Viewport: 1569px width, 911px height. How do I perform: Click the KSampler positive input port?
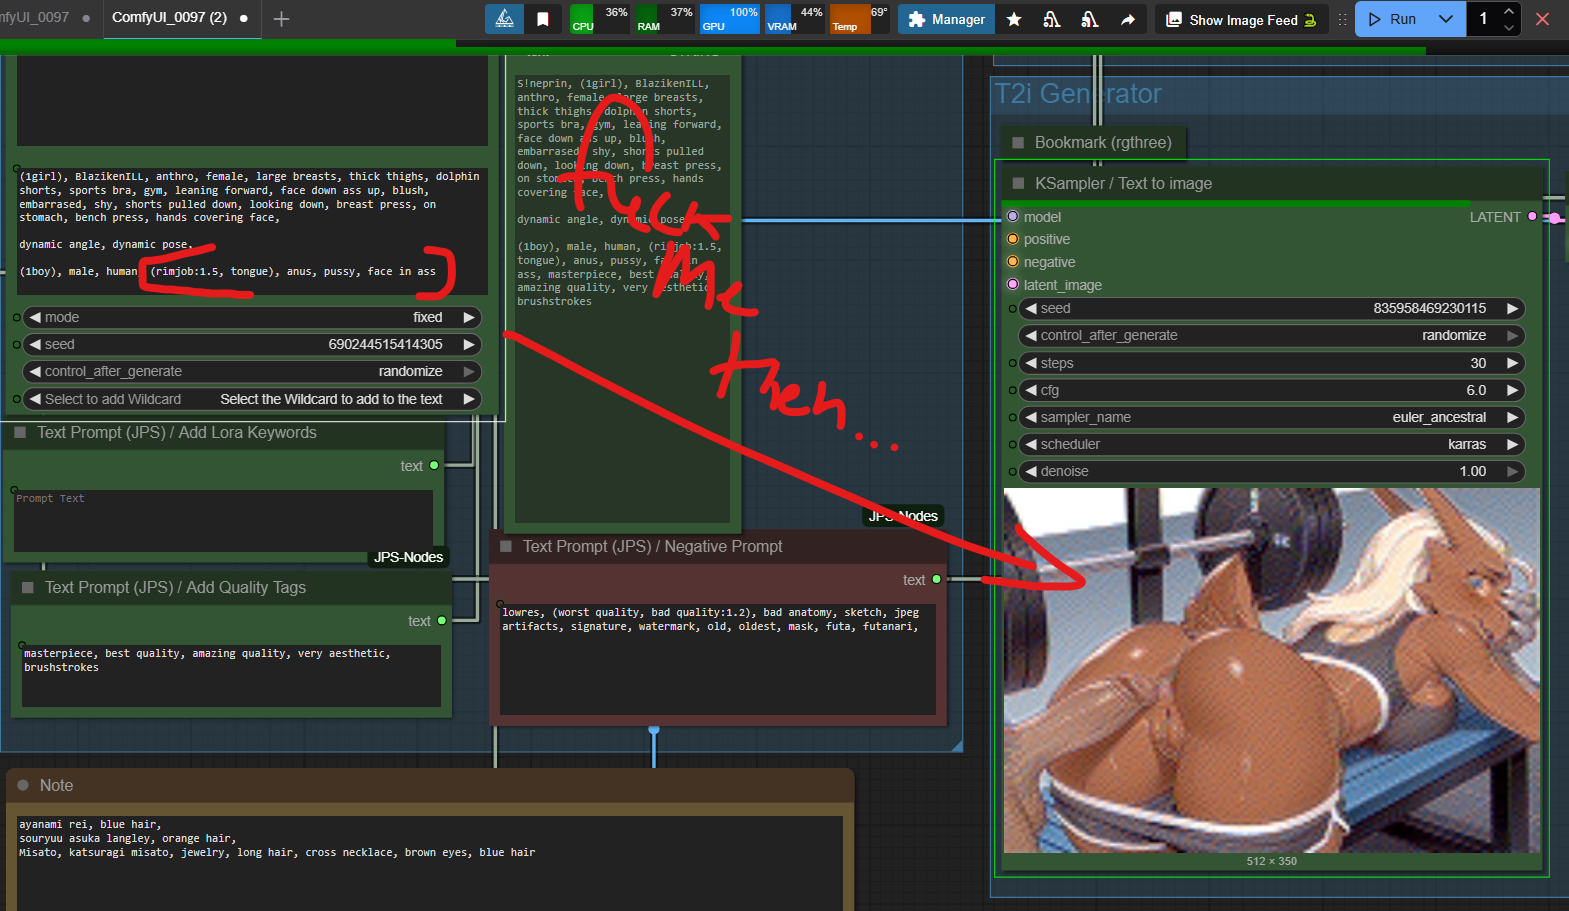click(x=1013, y=239)
